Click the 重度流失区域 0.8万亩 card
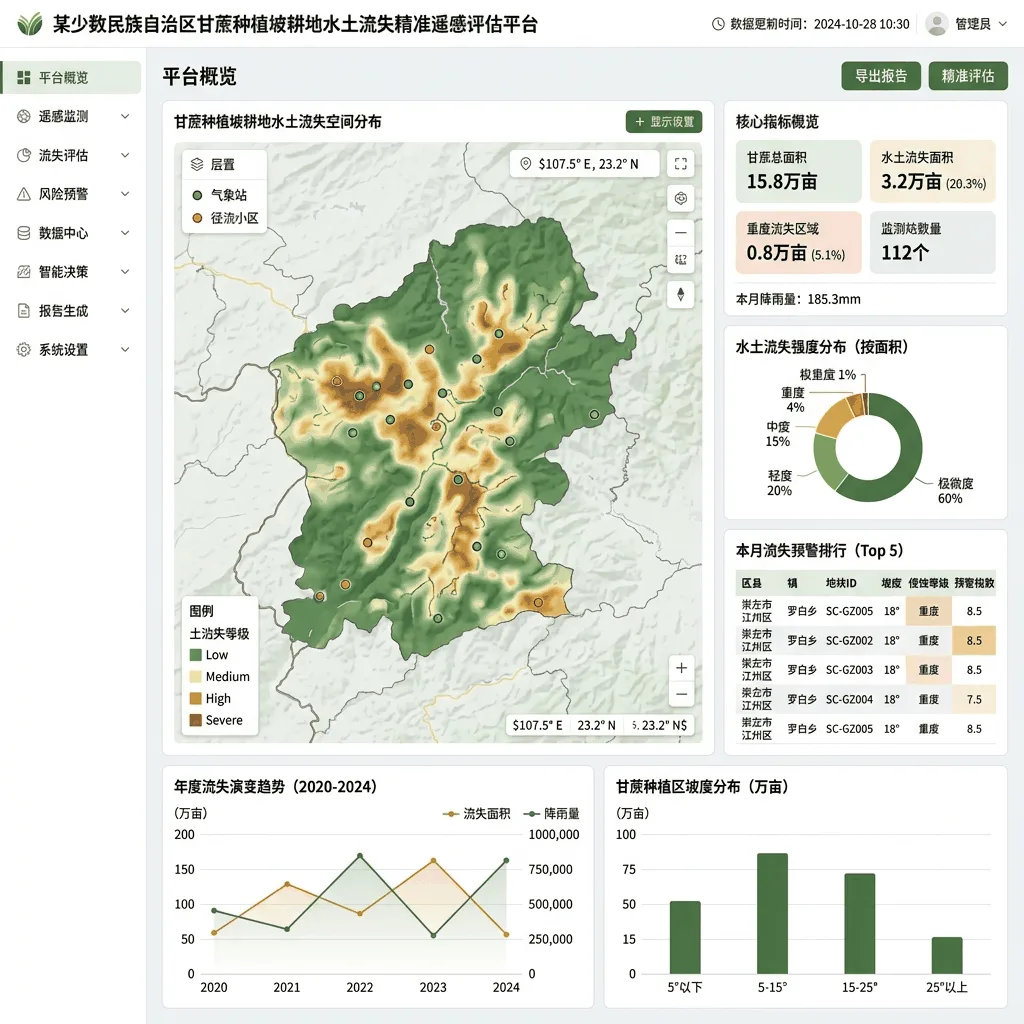1024x1024 pixels. click(x=799, y=242)
